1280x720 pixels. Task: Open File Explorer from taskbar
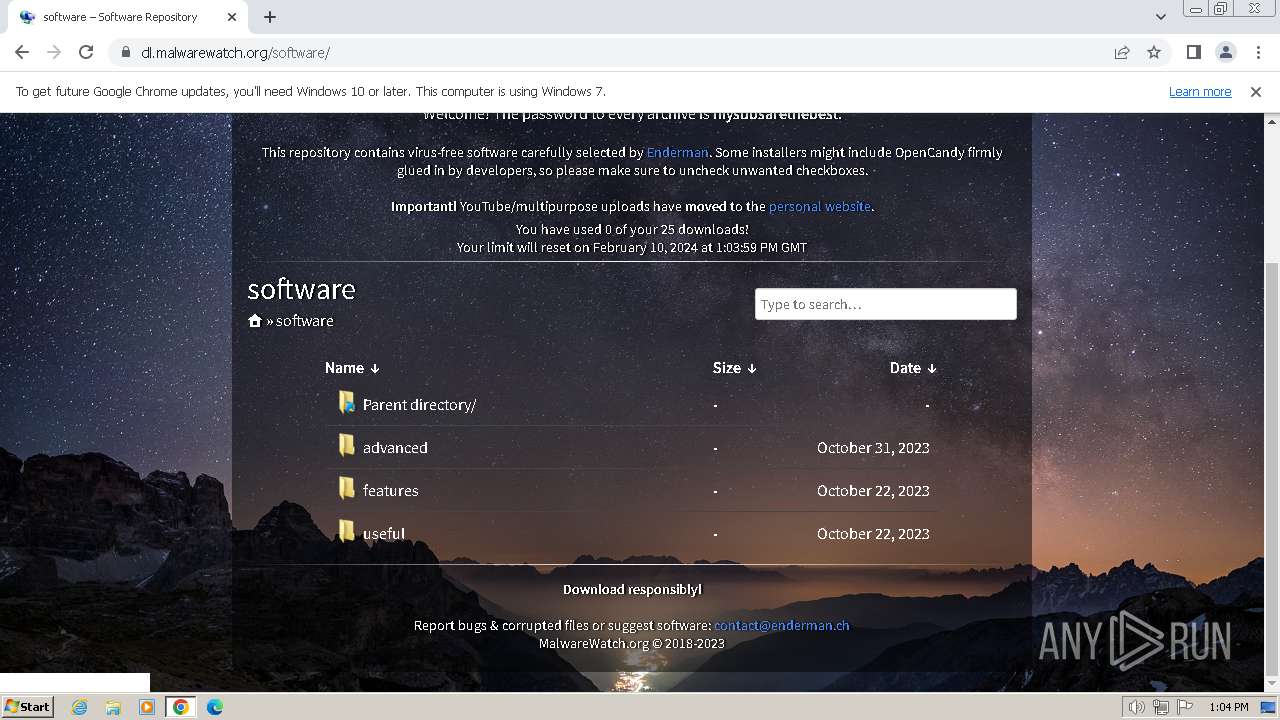113,707
